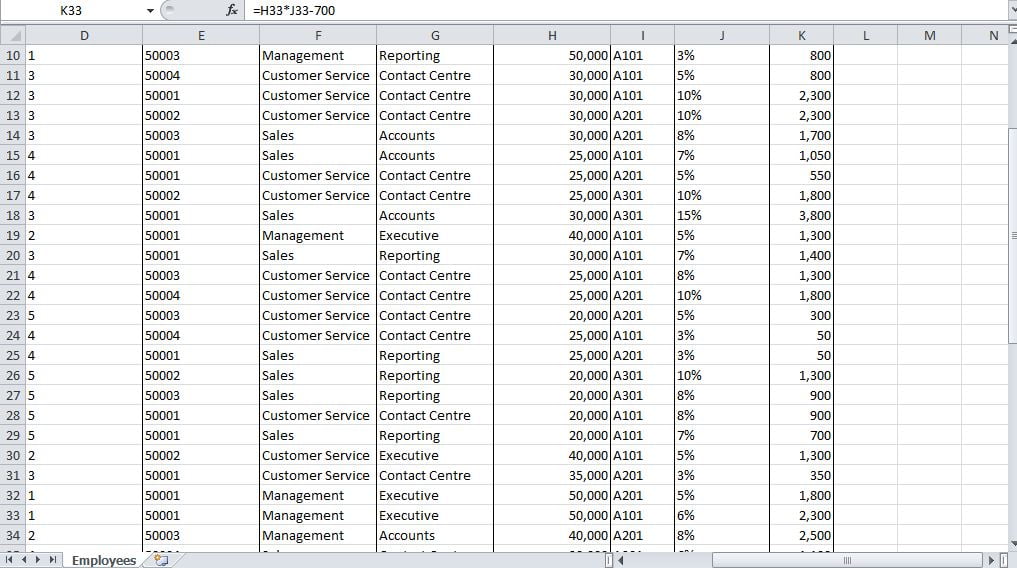This screenshot has height=568, width=1017.
Task: Open the Name Box dropdown arrow
Action: (150, 10)
